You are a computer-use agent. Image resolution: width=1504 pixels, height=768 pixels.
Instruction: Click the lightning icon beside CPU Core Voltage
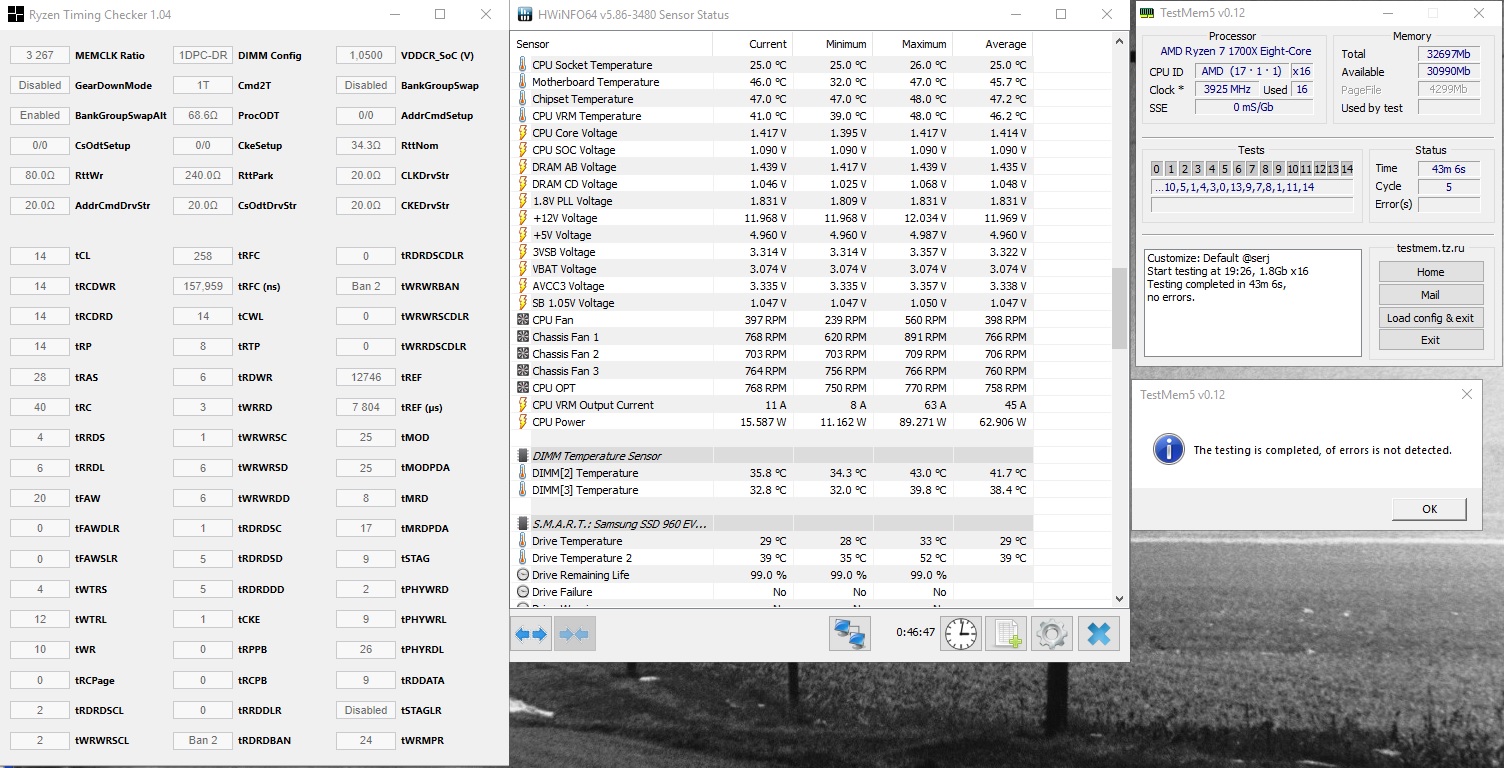(x=522, y=133)
